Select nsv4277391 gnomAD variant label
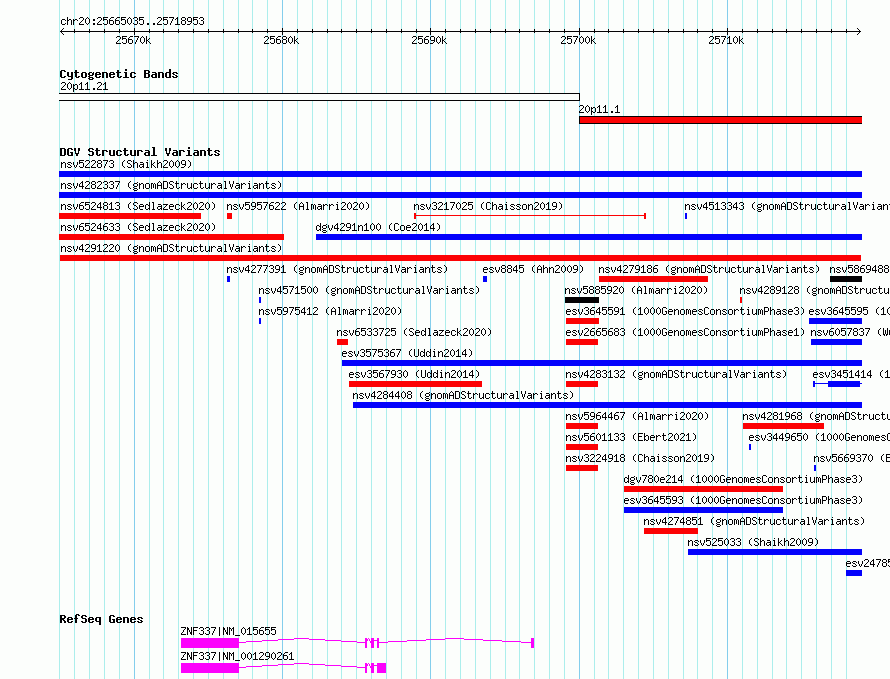The image size is (890, 679). pos(337,269)
